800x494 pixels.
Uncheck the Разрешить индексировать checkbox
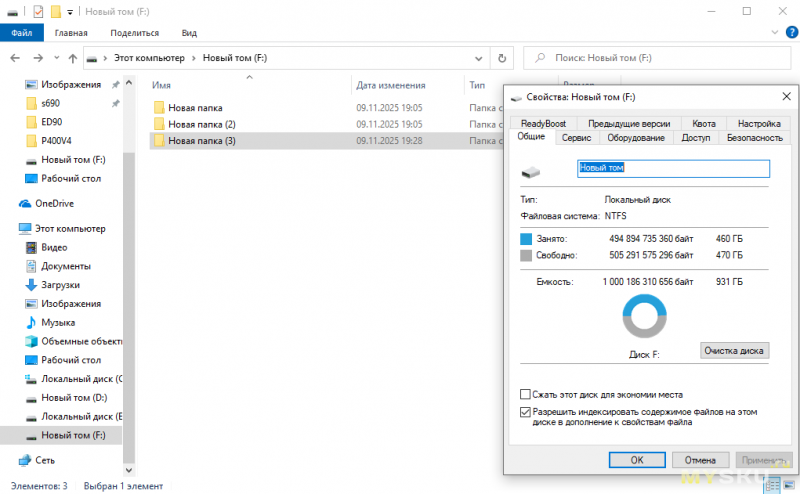pyautogui.click(x=526, y=411)
